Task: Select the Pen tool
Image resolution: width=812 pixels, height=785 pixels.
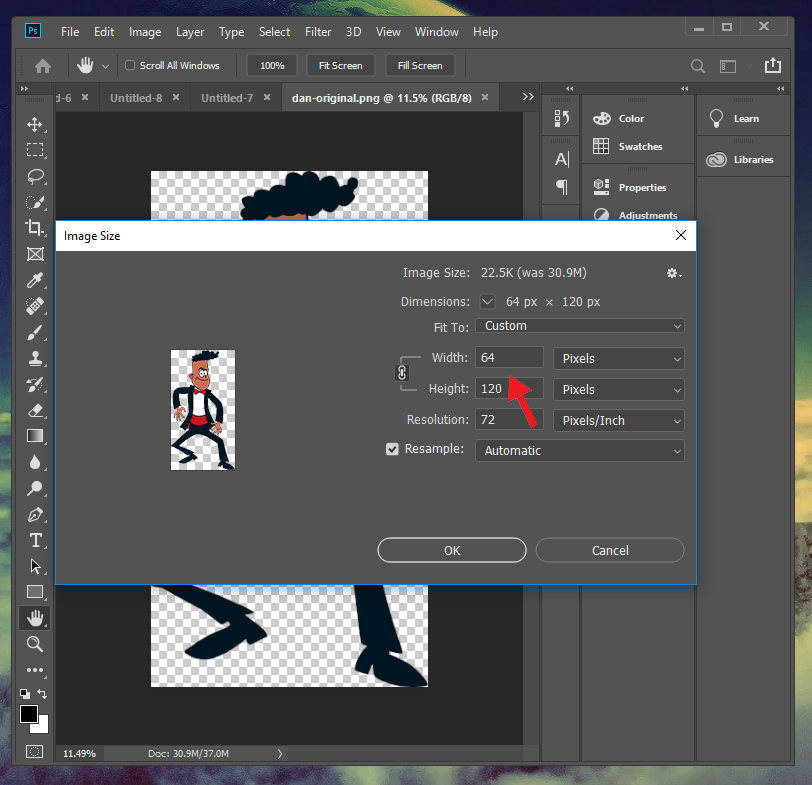Action: click(35, 514)
